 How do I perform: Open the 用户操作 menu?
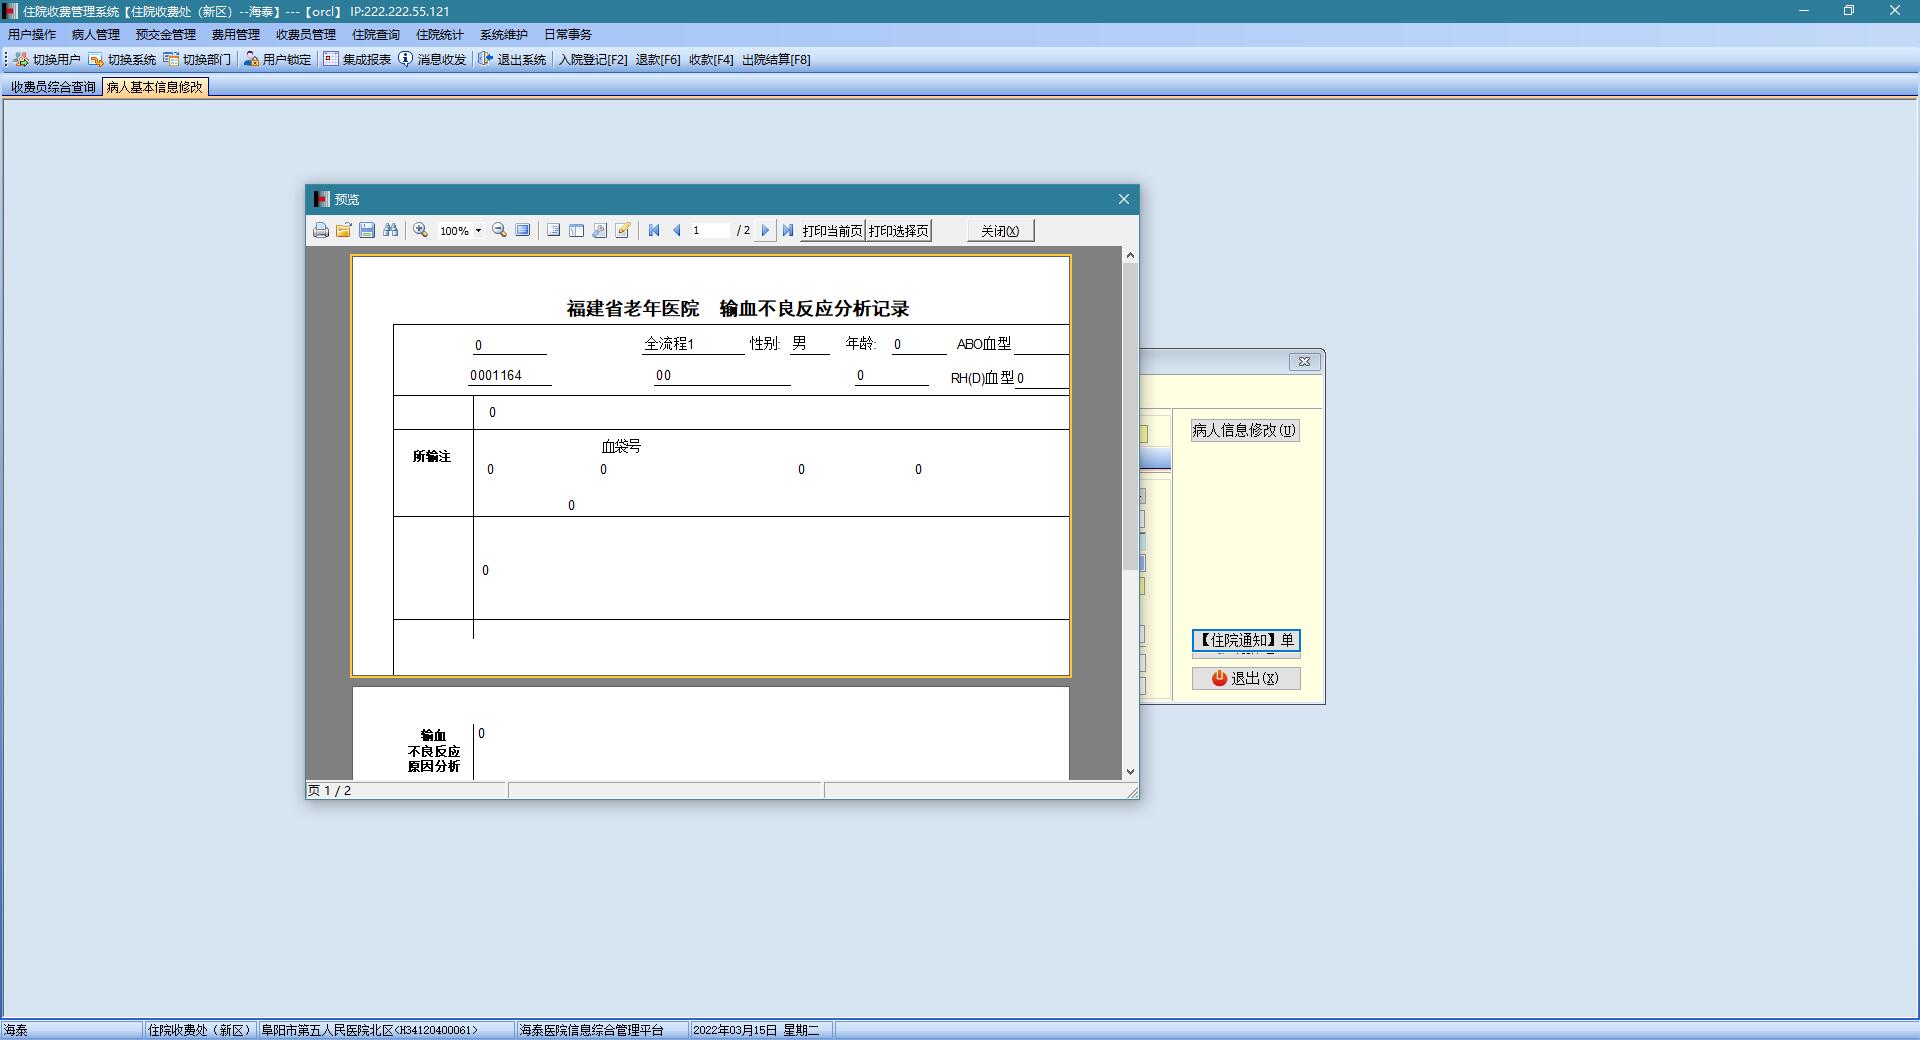(32, 35)
